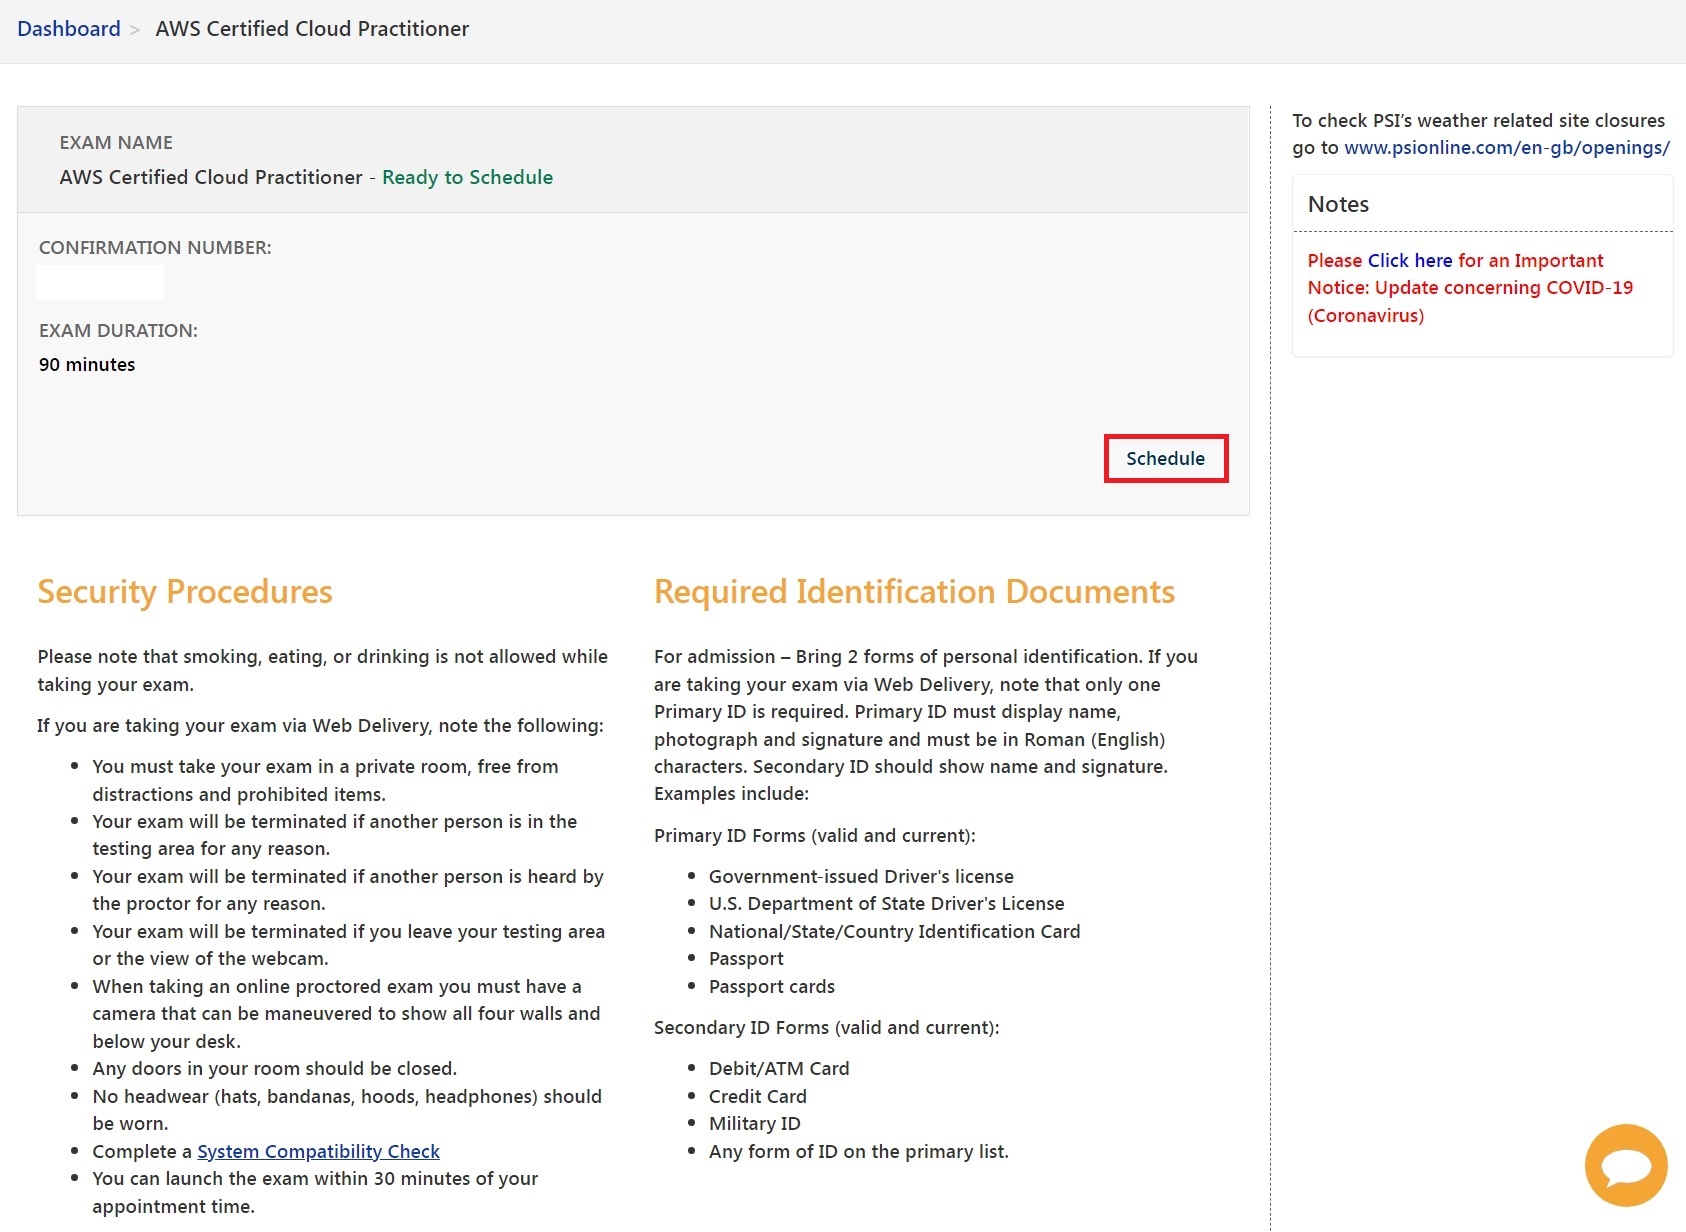This screenshot has height=1232, width=1686.
Task: Click 'Any form of ID on the primary list.'
Action: (x=859, y=1151)
